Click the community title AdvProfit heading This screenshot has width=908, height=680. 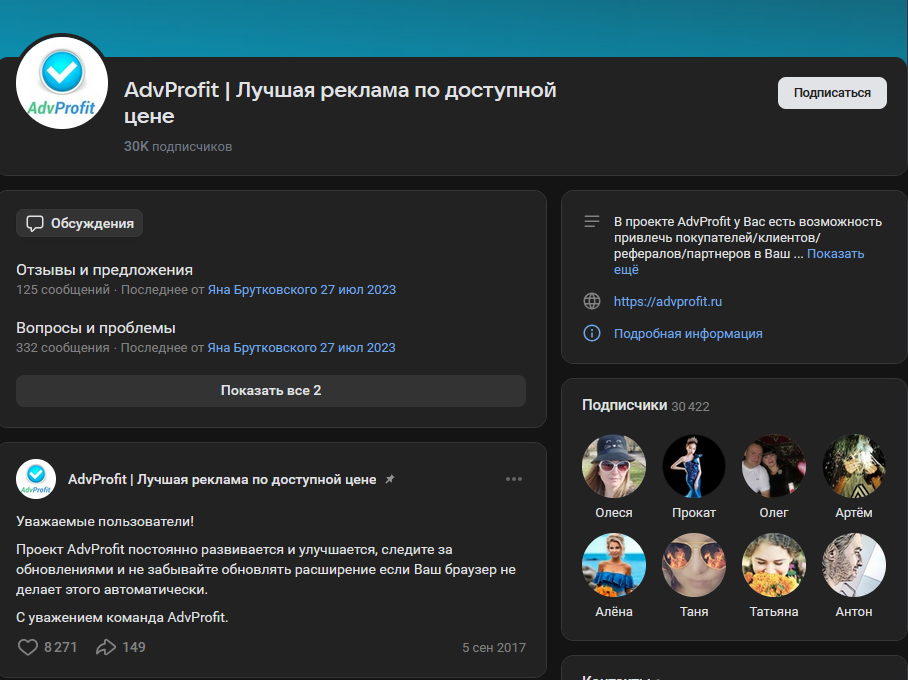pyautogui.click(x=340, y=103)
